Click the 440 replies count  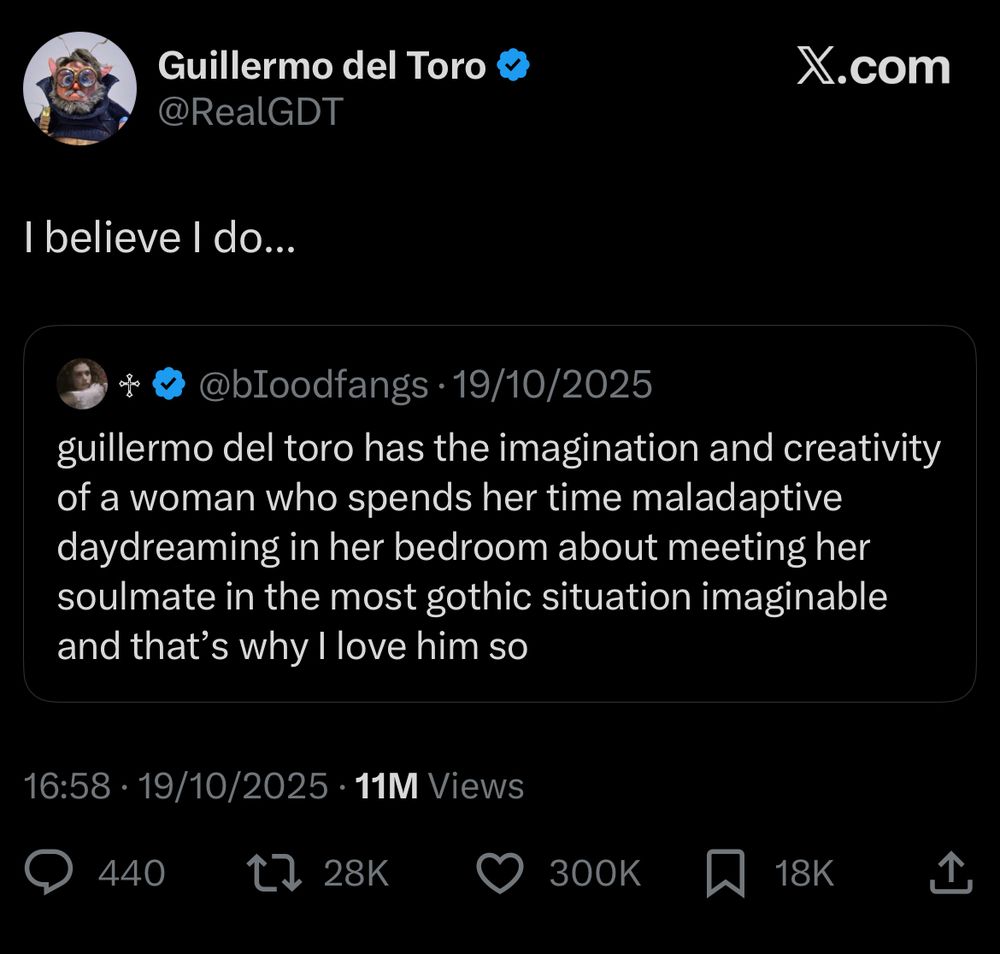(x=131, y=872)
